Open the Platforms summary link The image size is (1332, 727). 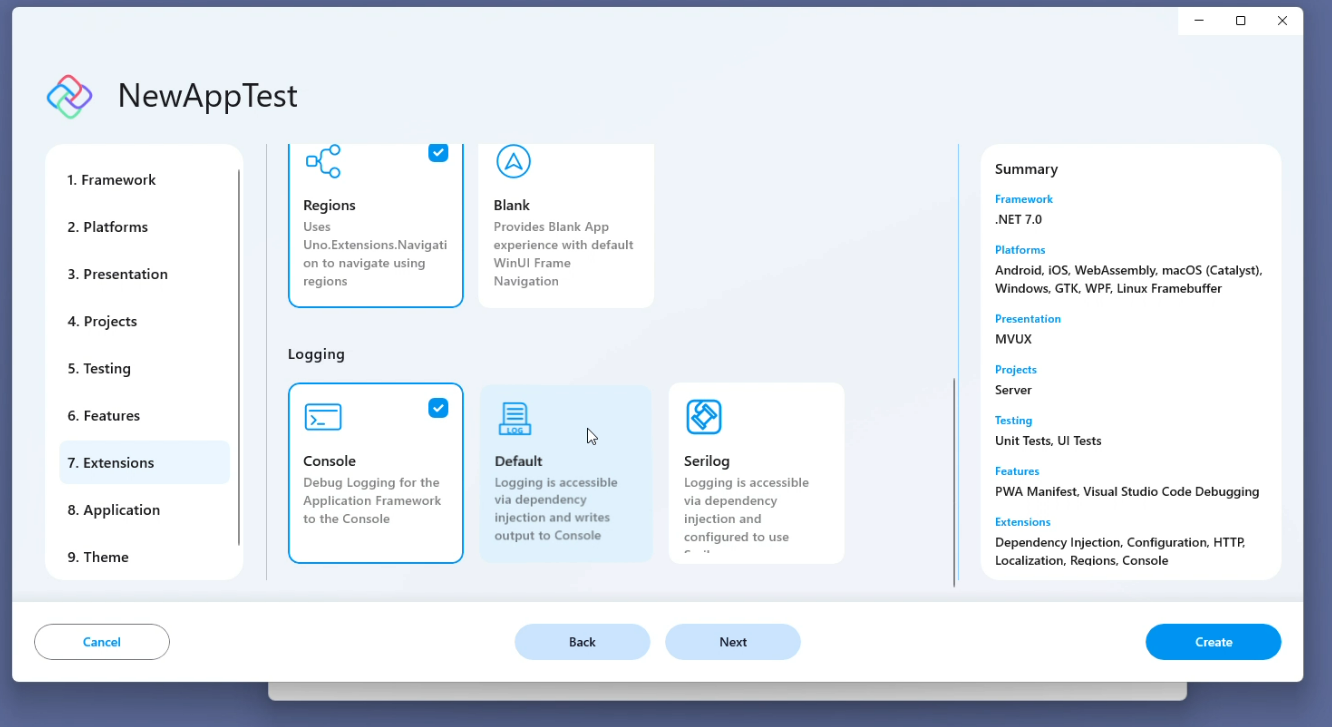(x=1019, y=249)
